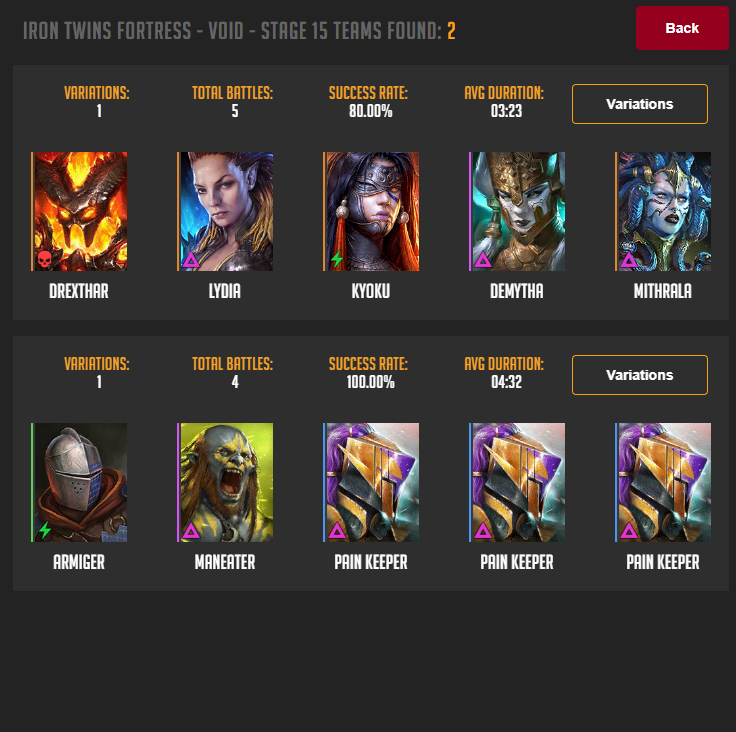Image resolution: width=736 pixels, height=732 pixels.
Task: Select the Kyoku champion portrait
Action: (x=371, y=211)
